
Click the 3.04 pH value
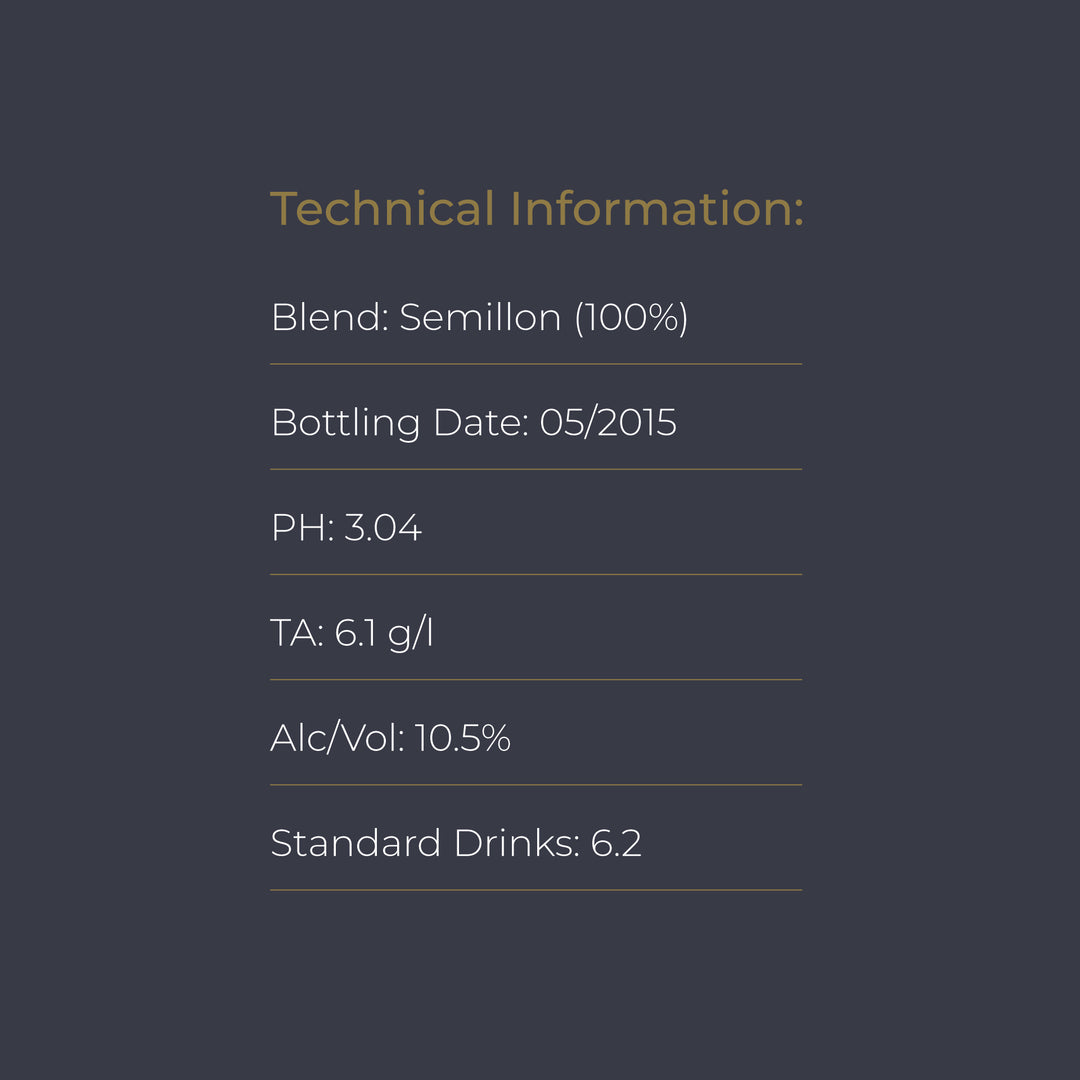coord(383,528)
